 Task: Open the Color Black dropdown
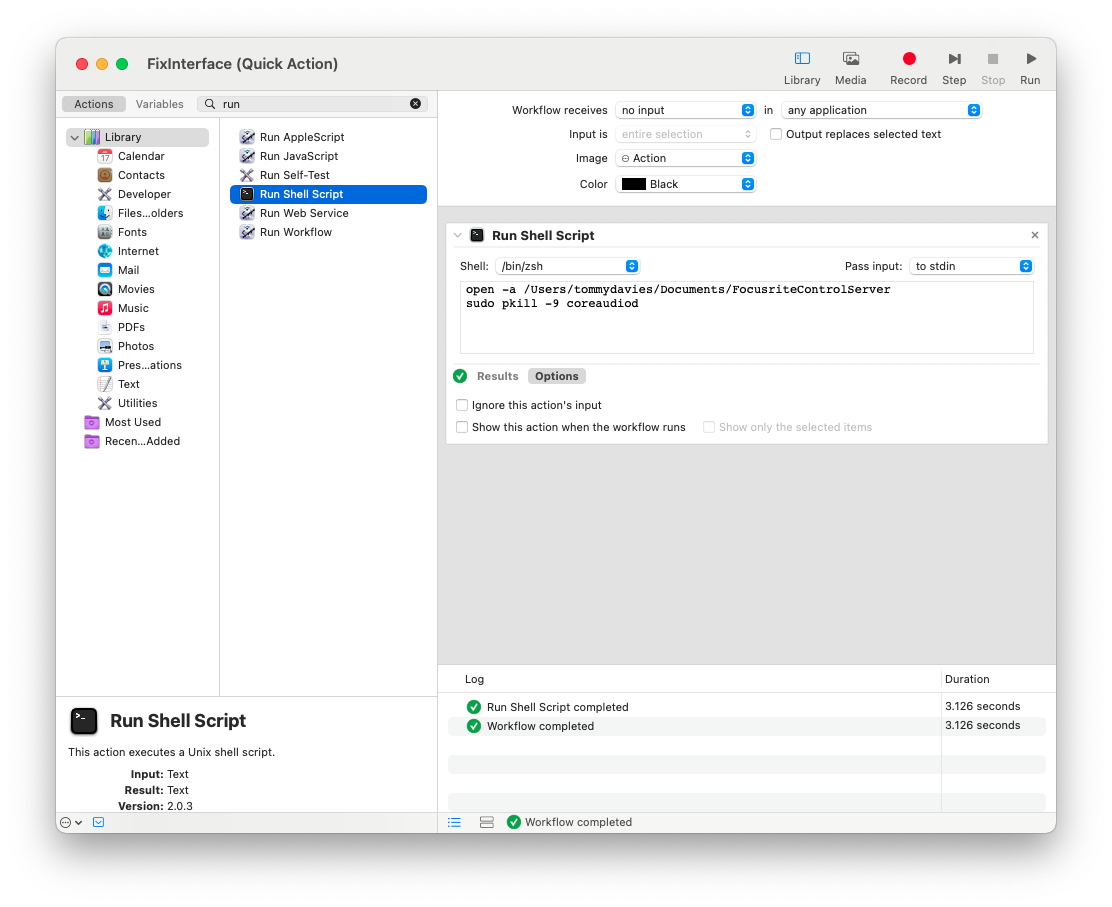click(x=685, y=184)
